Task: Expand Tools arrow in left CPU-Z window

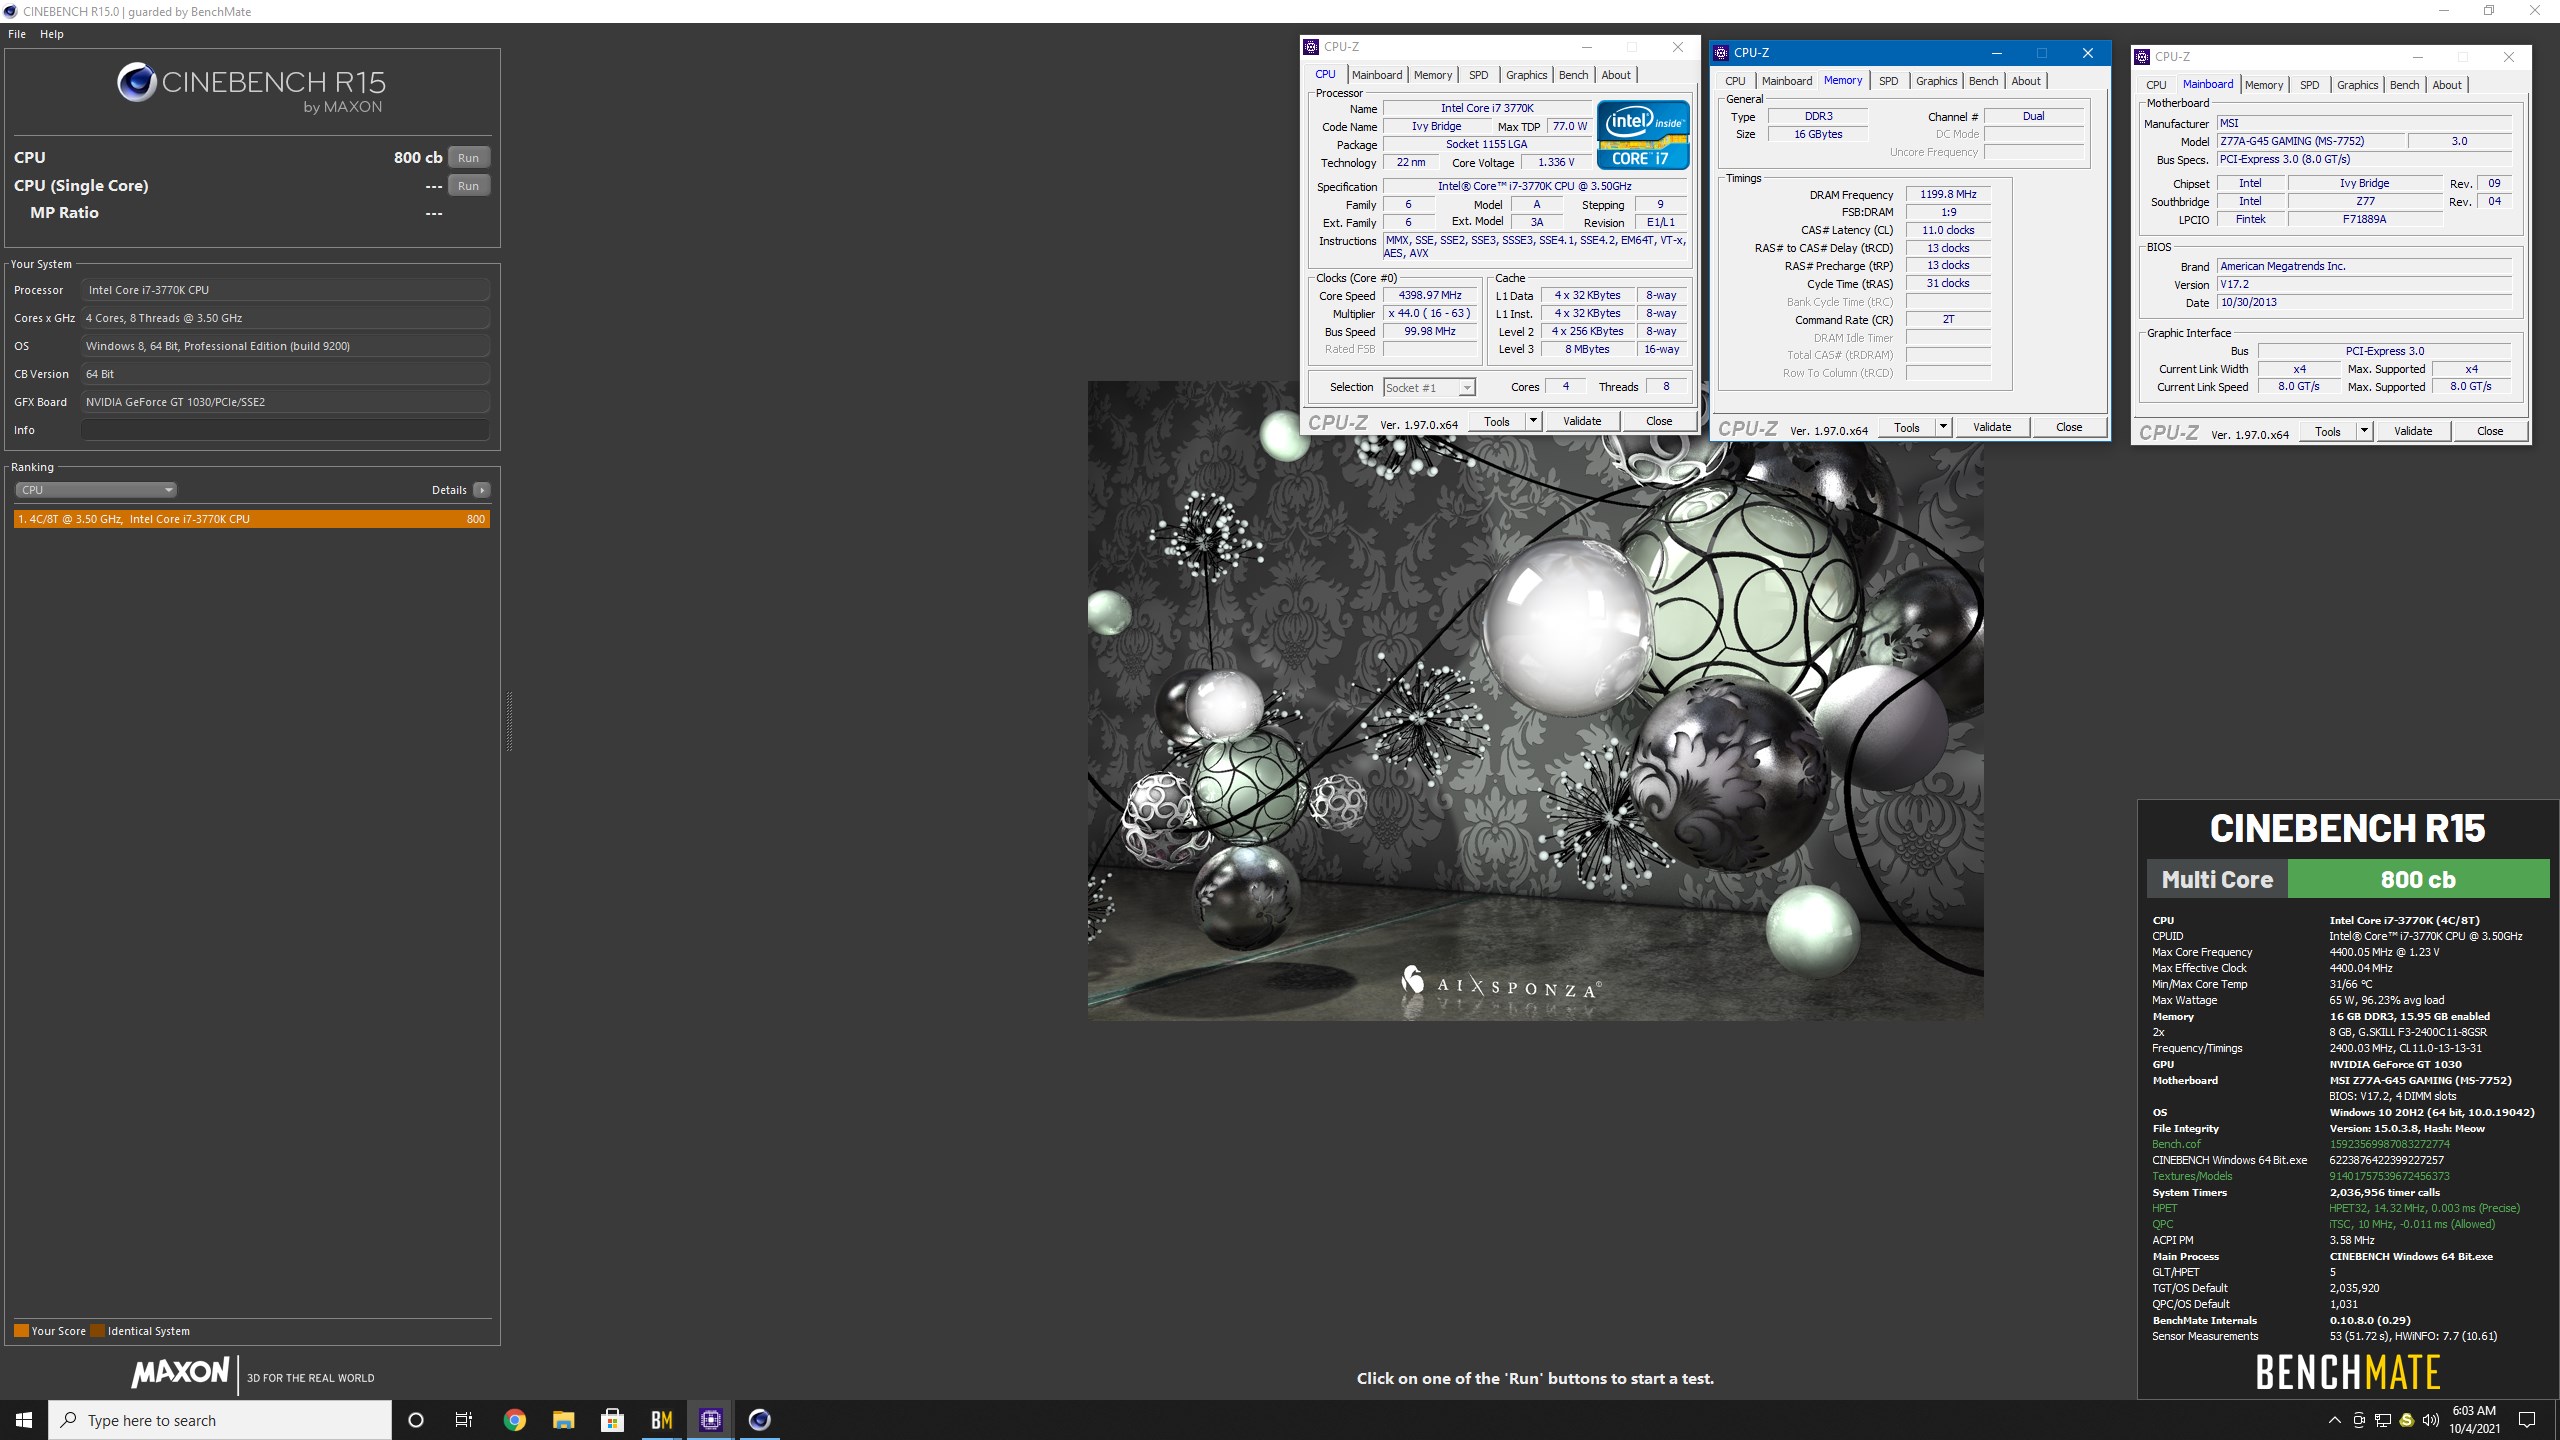Action: (1533, 421)
